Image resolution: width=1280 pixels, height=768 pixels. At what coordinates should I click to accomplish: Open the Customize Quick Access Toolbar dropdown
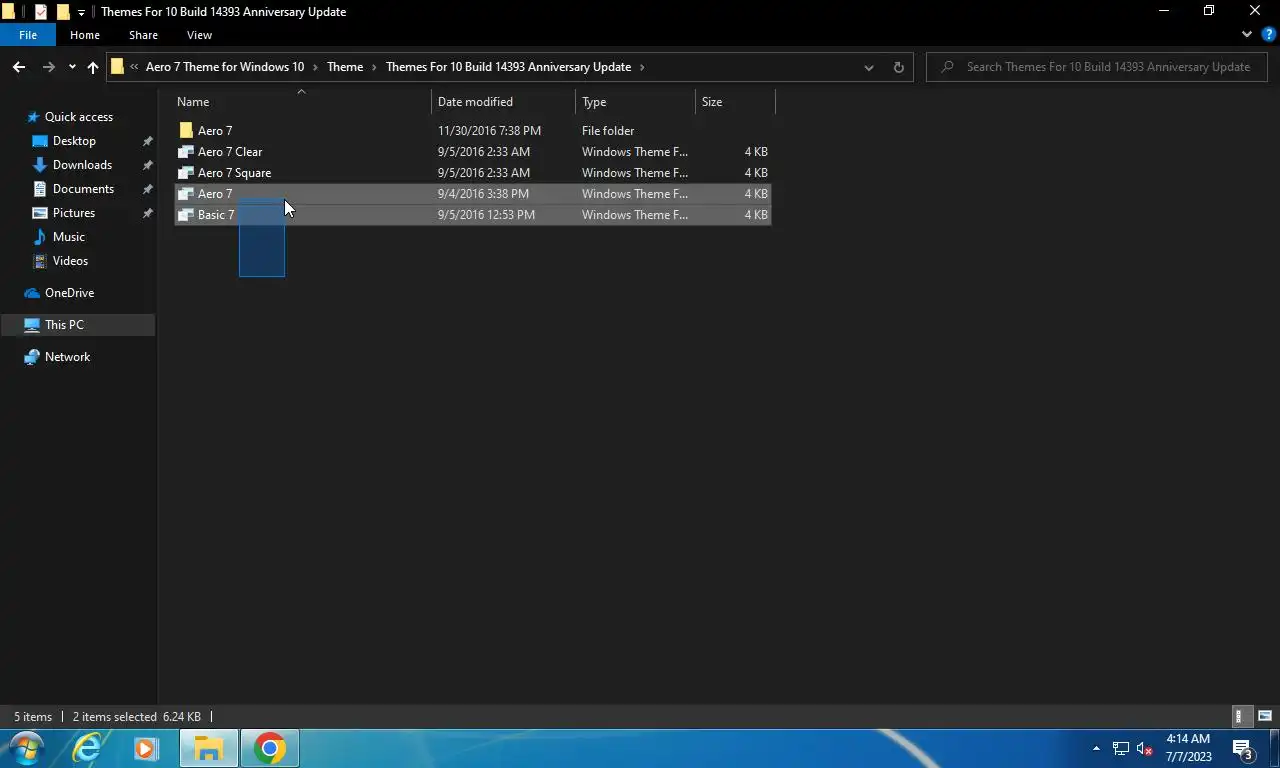pos(81,12)
